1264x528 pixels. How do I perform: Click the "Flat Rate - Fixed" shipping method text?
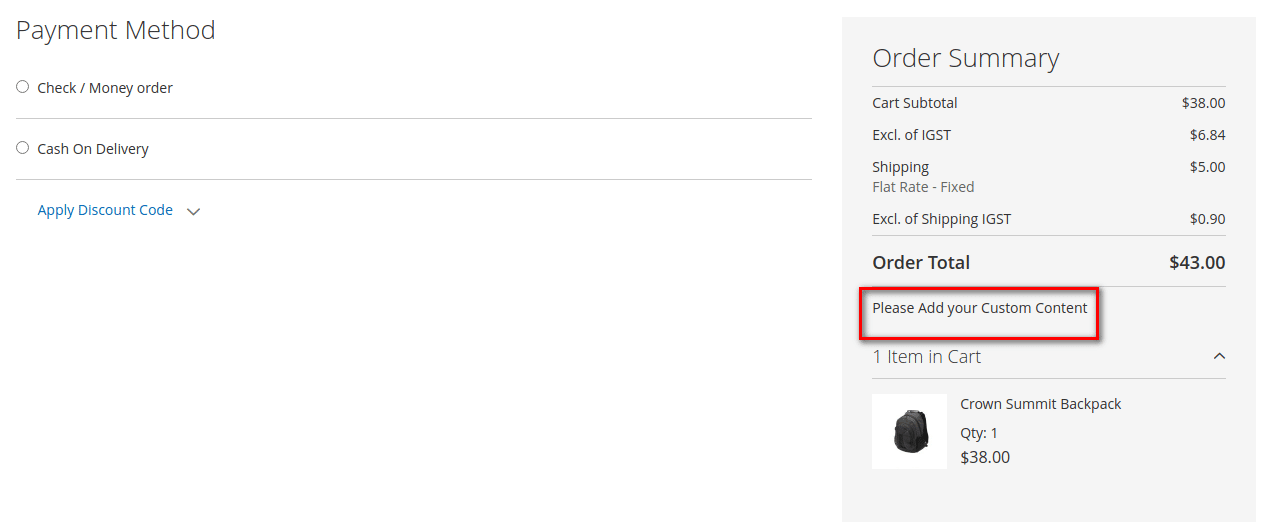tap(923, 187)
